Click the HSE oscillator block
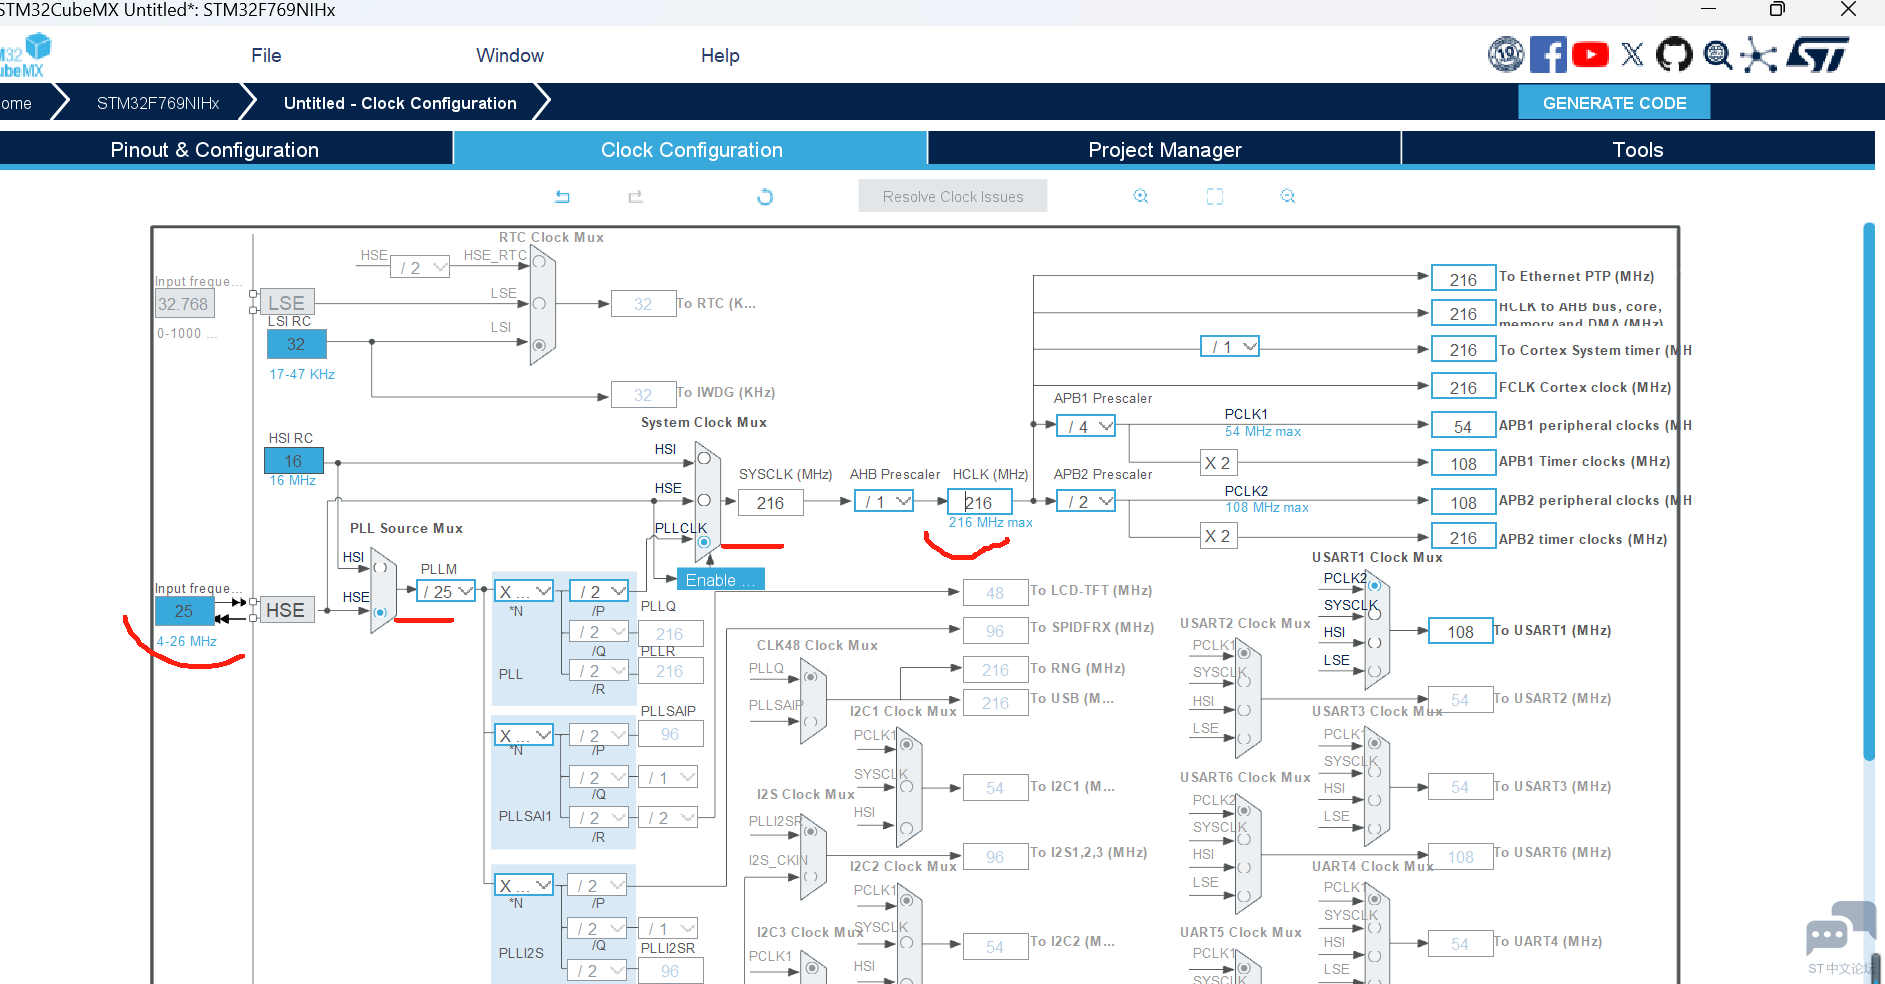1885x984 pixels. (286, 610)
